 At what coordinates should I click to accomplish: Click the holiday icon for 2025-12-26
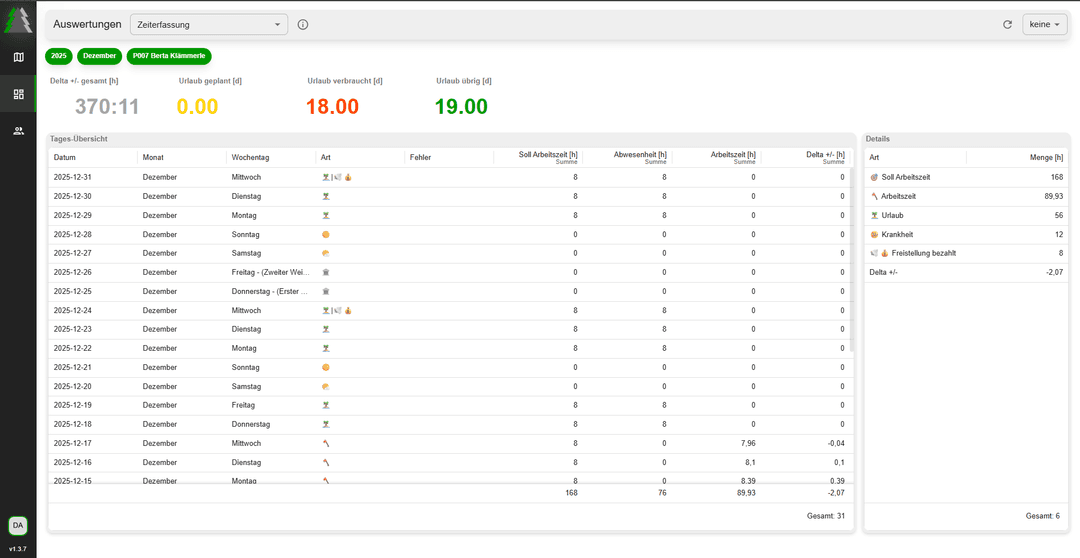pos(326,272)
